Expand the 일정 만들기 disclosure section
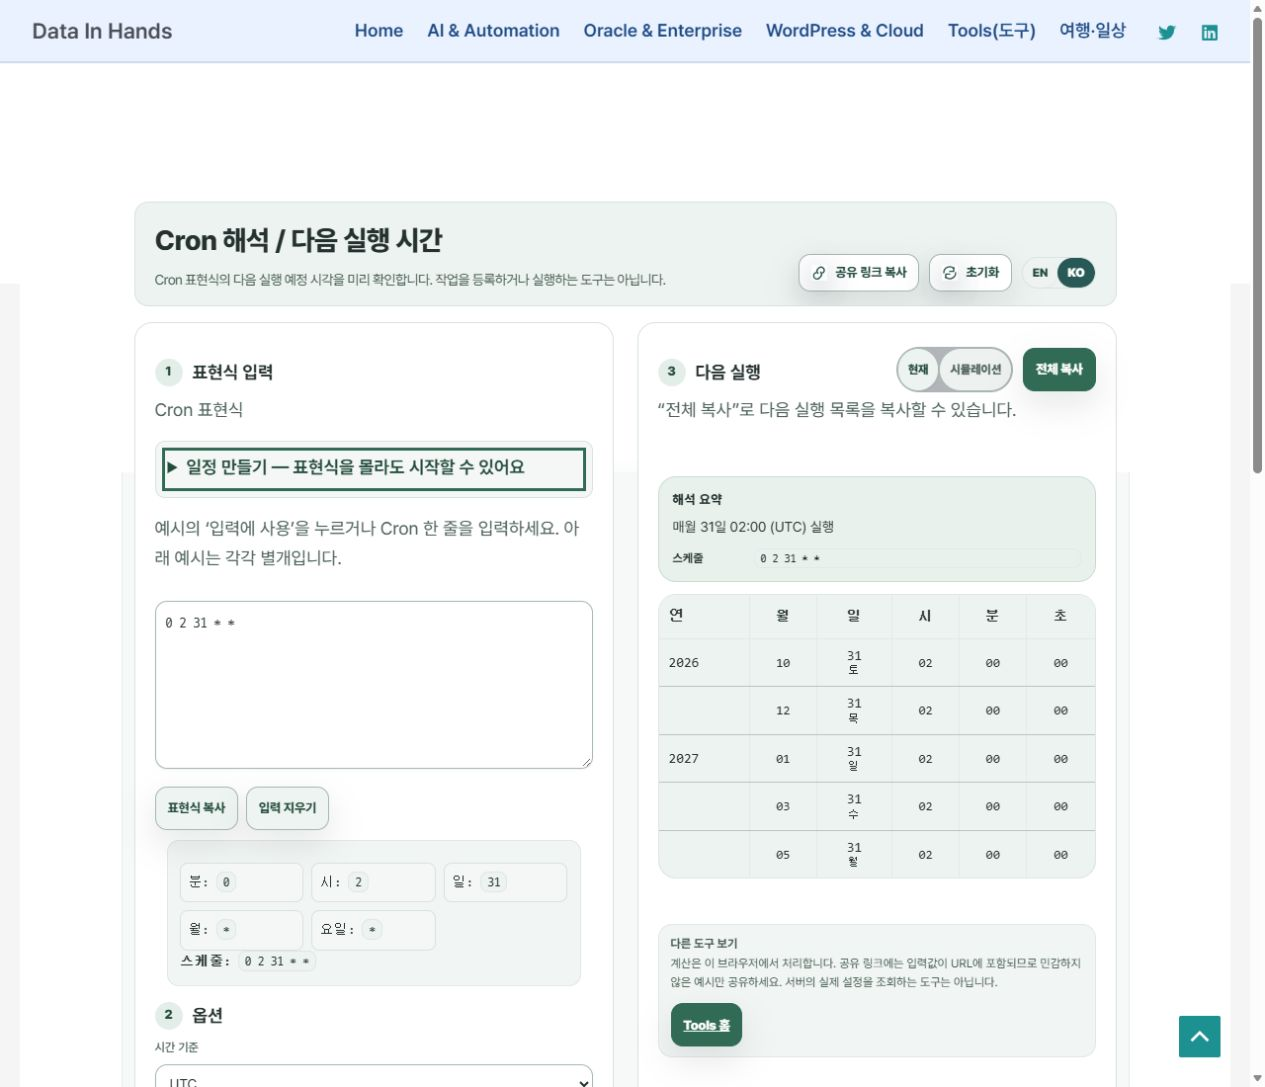 pos(374,468)
